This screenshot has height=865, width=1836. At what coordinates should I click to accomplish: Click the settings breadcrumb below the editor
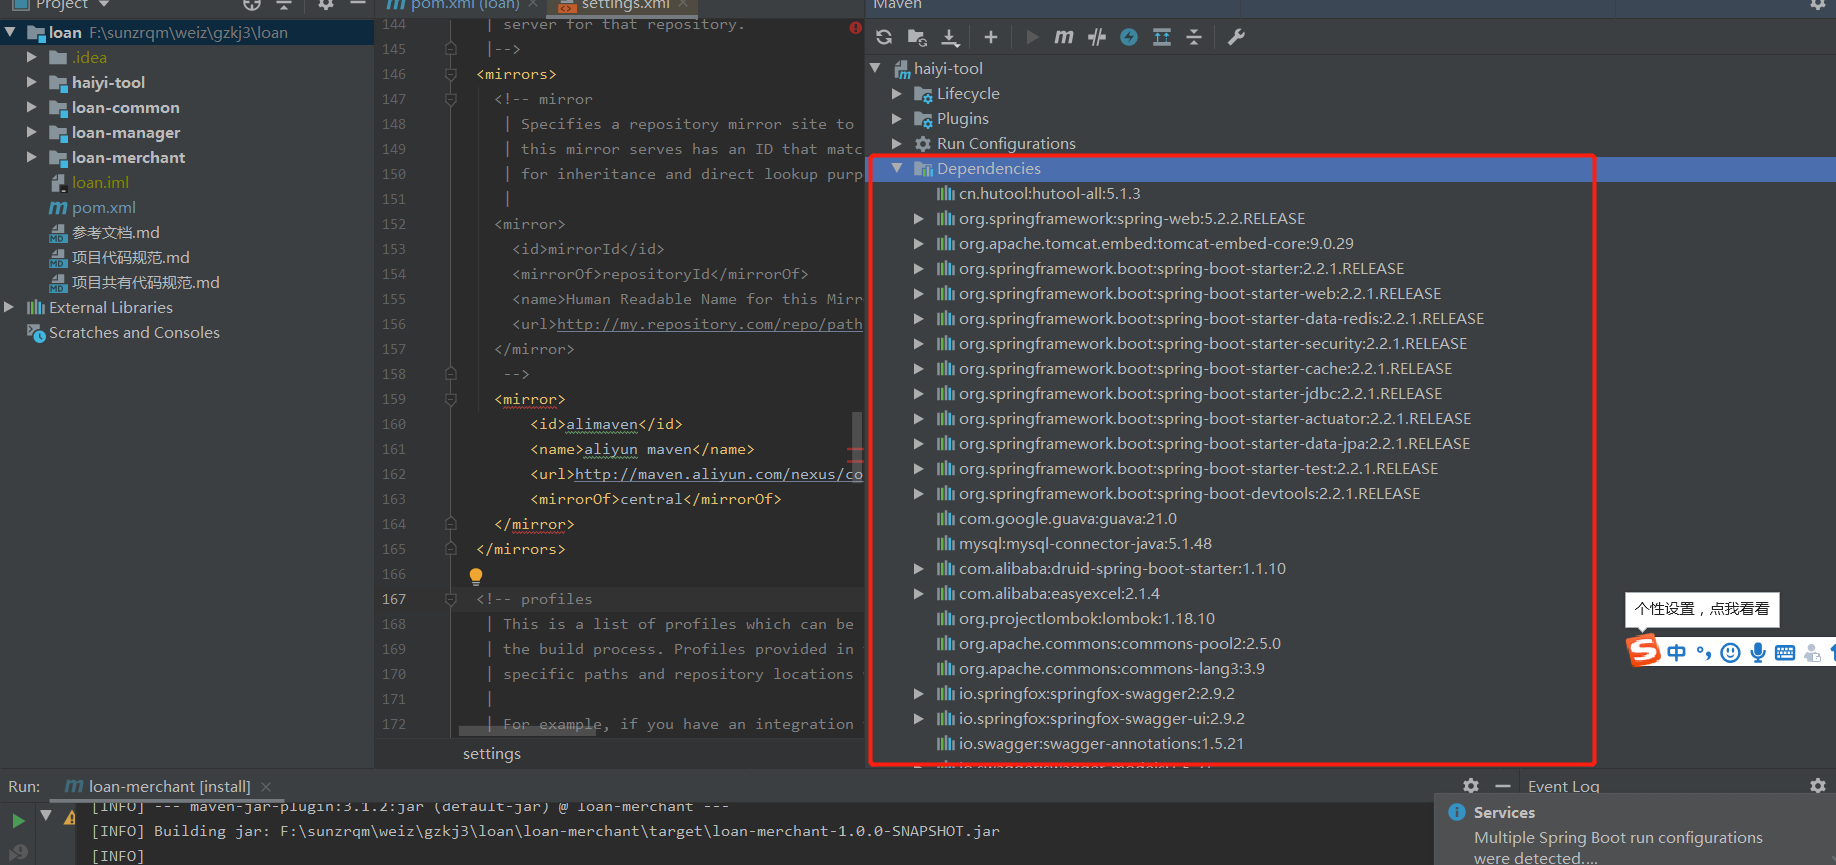492,753
